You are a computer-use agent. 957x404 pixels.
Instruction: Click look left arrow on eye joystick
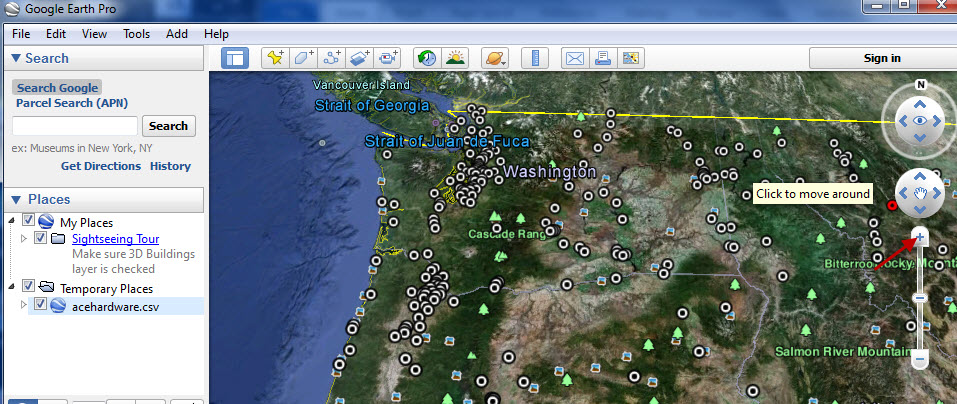903,121
